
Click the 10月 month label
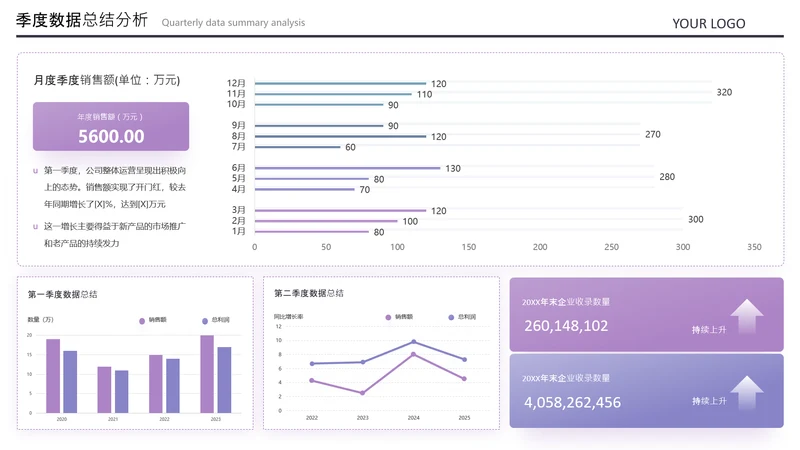pos(236,104)
